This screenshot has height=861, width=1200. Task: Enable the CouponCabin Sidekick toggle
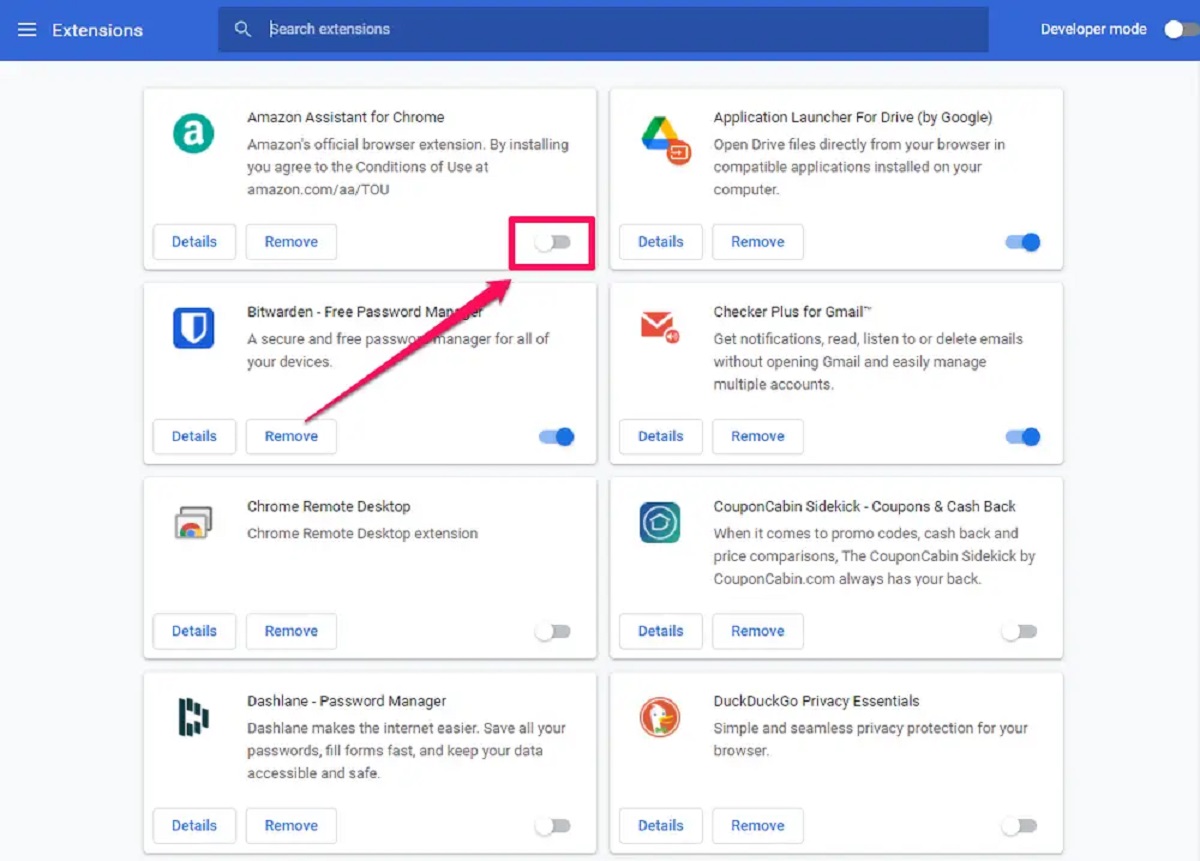click(1019, 632)
